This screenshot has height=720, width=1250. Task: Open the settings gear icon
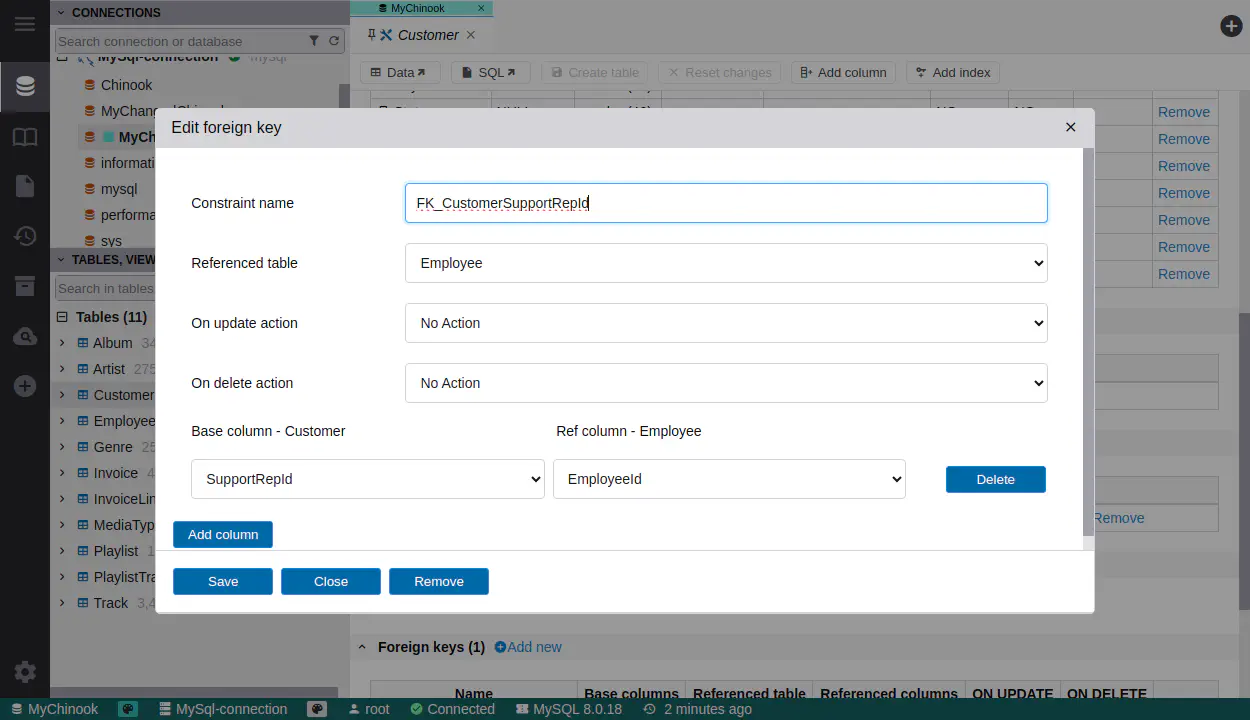pos(25,672)
